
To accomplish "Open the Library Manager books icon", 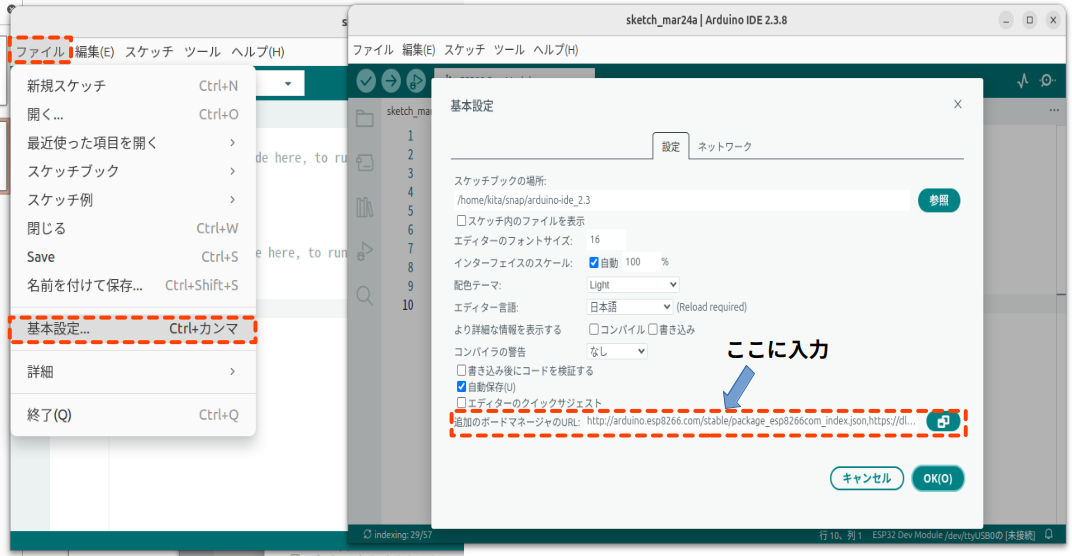I will point(364,207).
